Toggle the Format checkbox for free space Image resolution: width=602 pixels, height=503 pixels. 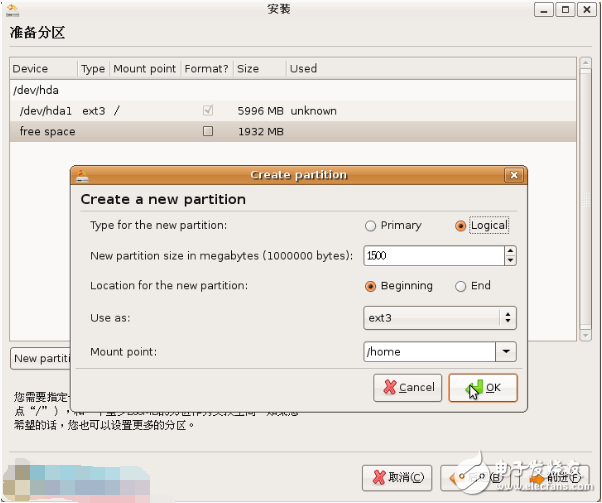[208, 131]
